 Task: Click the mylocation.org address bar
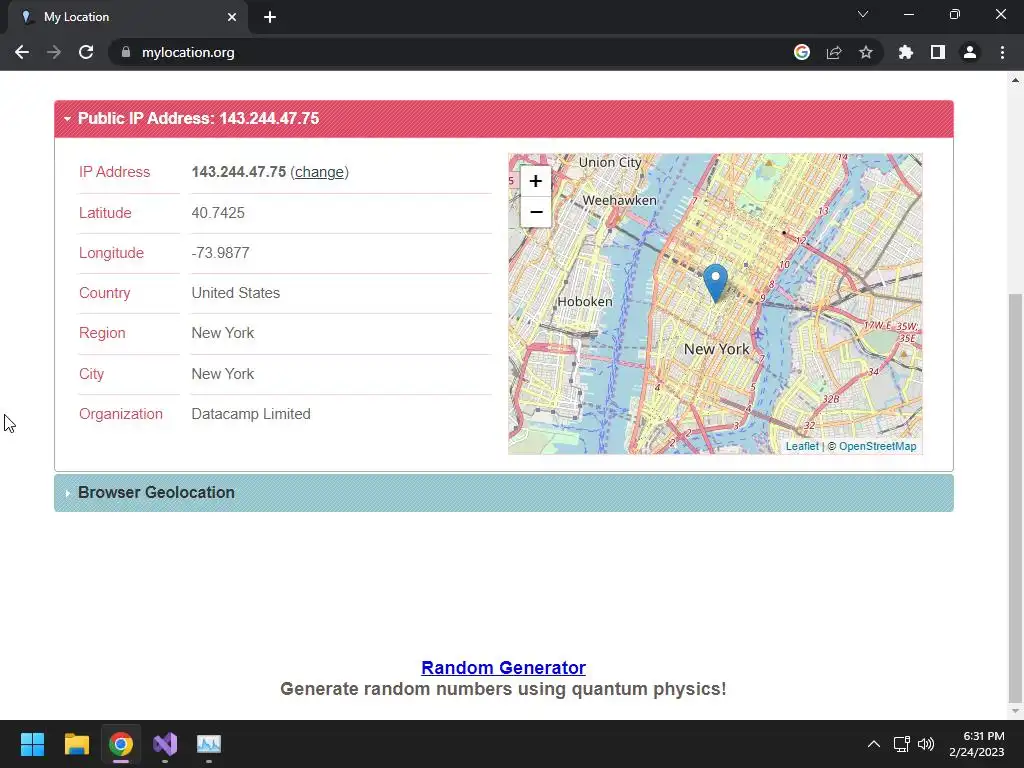coord(451,52)
